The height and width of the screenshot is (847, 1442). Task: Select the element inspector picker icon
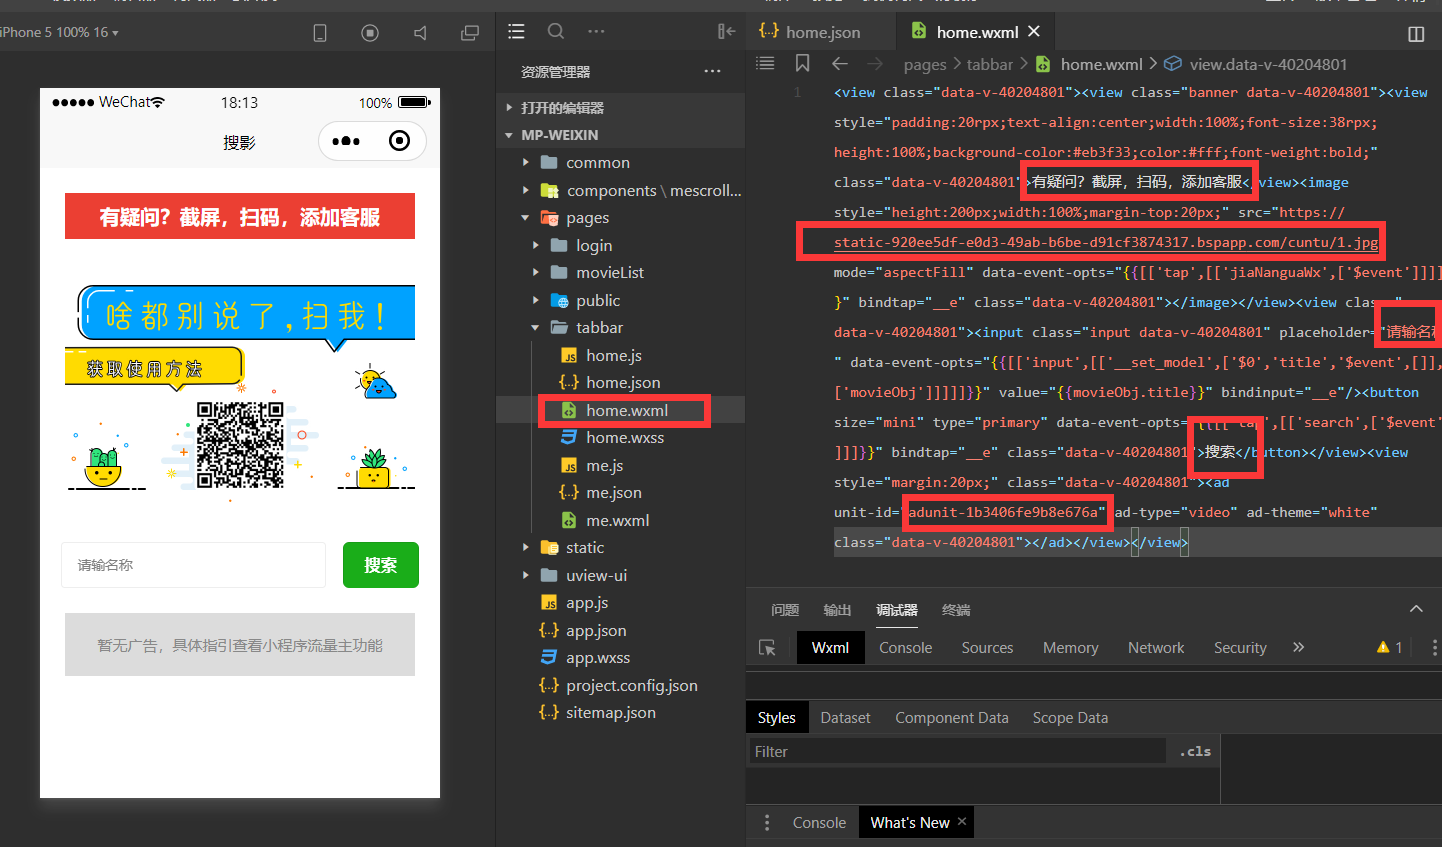coord(768,648)
